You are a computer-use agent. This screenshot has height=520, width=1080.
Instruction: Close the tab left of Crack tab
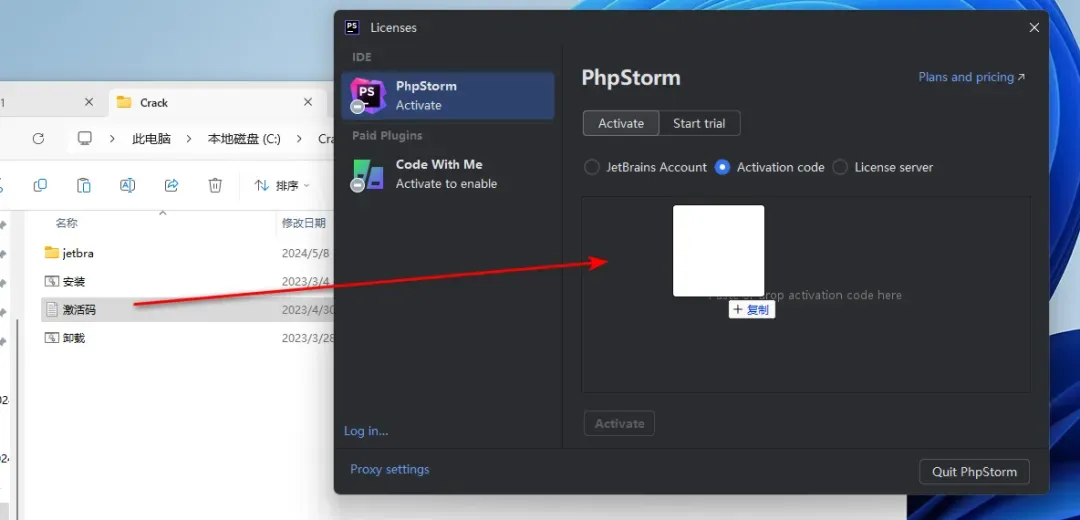tap(89, 102)
